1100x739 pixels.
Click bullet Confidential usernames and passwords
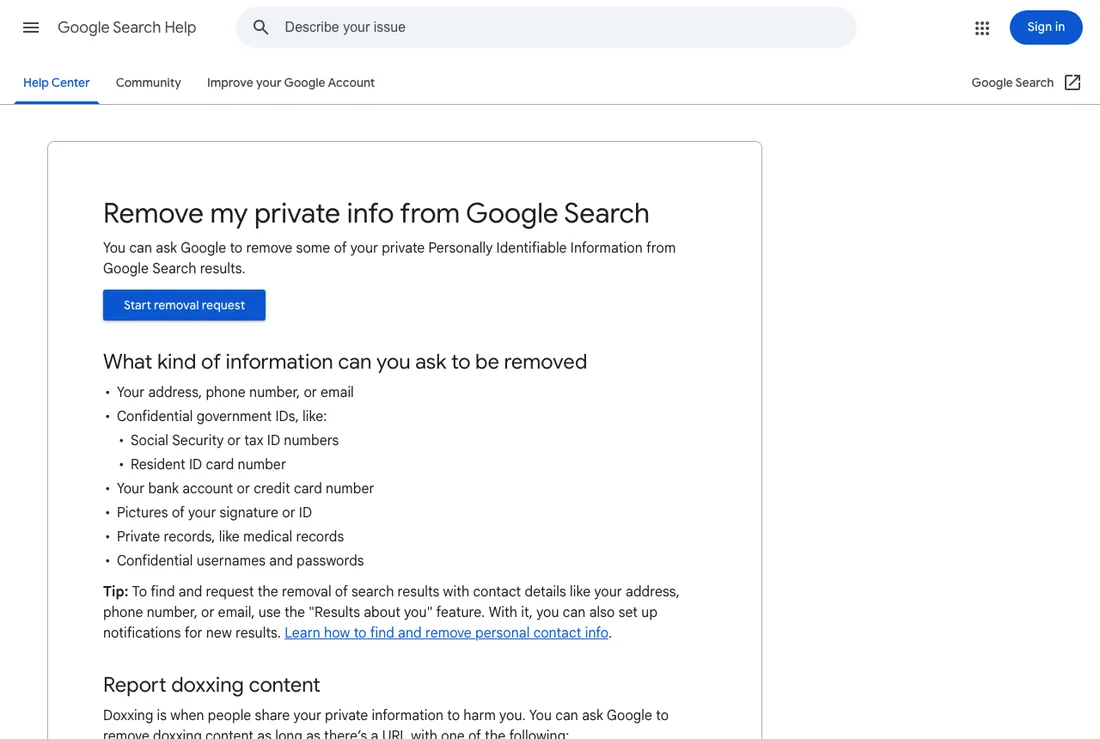(x=240, y=561)
